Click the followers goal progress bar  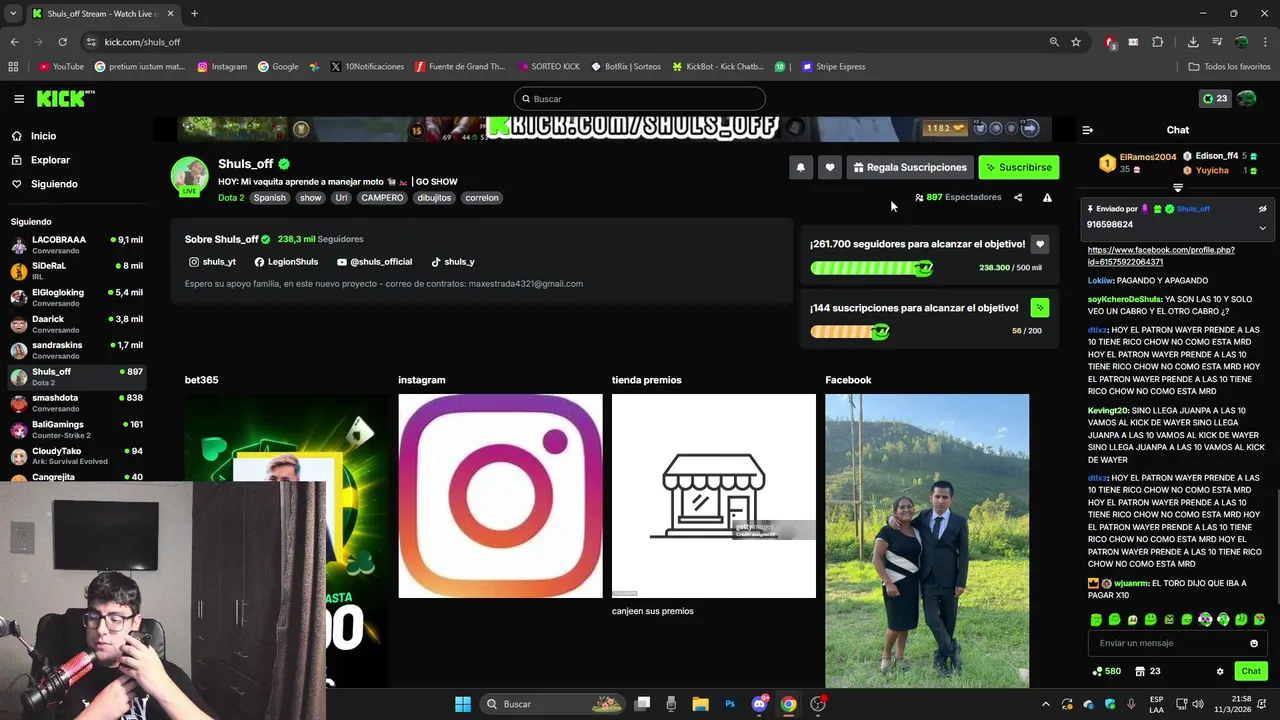(x=871, y=268)
